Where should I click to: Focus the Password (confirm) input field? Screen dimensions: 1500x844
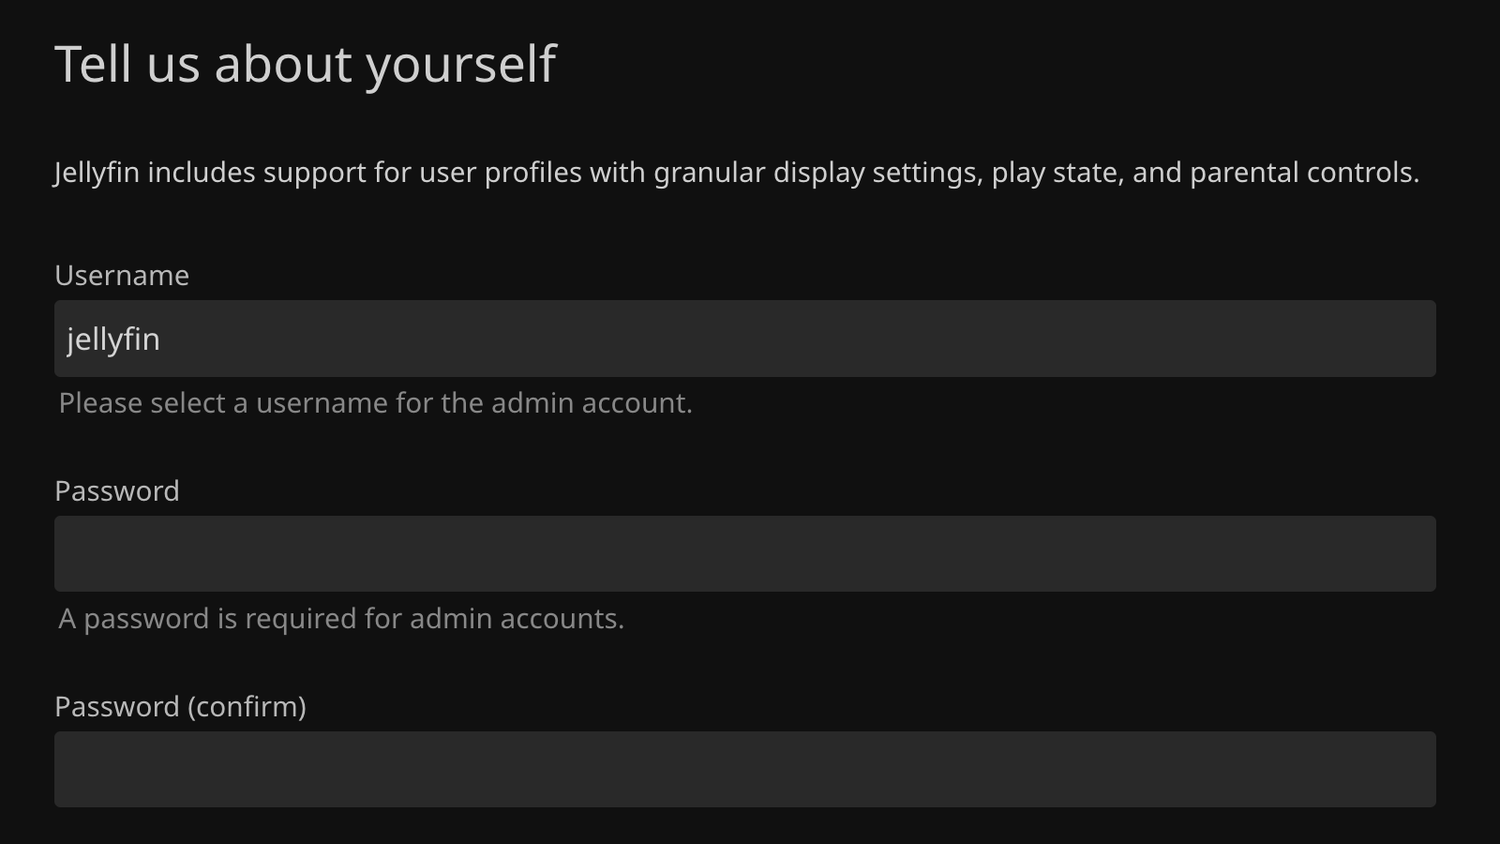[745, 769]
